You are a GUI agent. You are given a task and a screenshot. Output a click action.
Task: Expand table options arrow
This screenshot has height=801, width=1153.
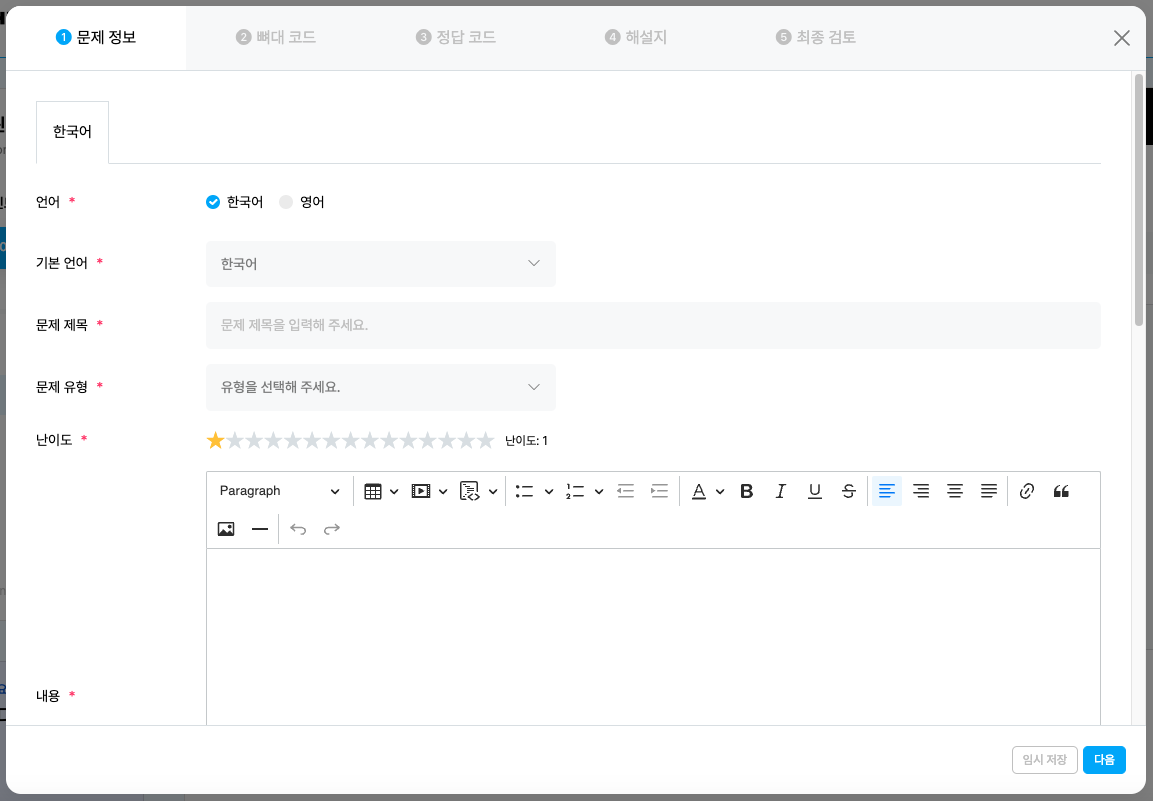pyautogui.click(x=394, y=491)
